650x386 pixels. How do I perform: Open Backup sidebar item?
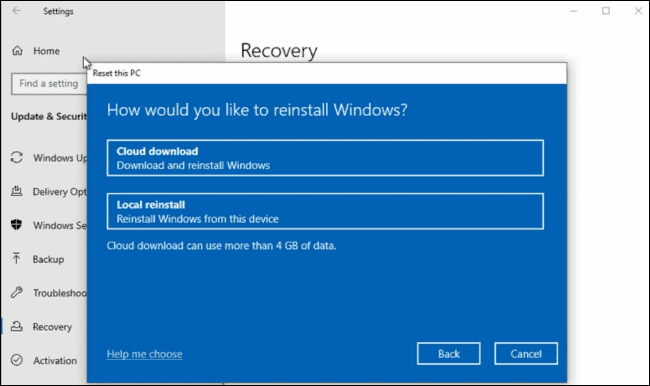click(x=49, y=259)
